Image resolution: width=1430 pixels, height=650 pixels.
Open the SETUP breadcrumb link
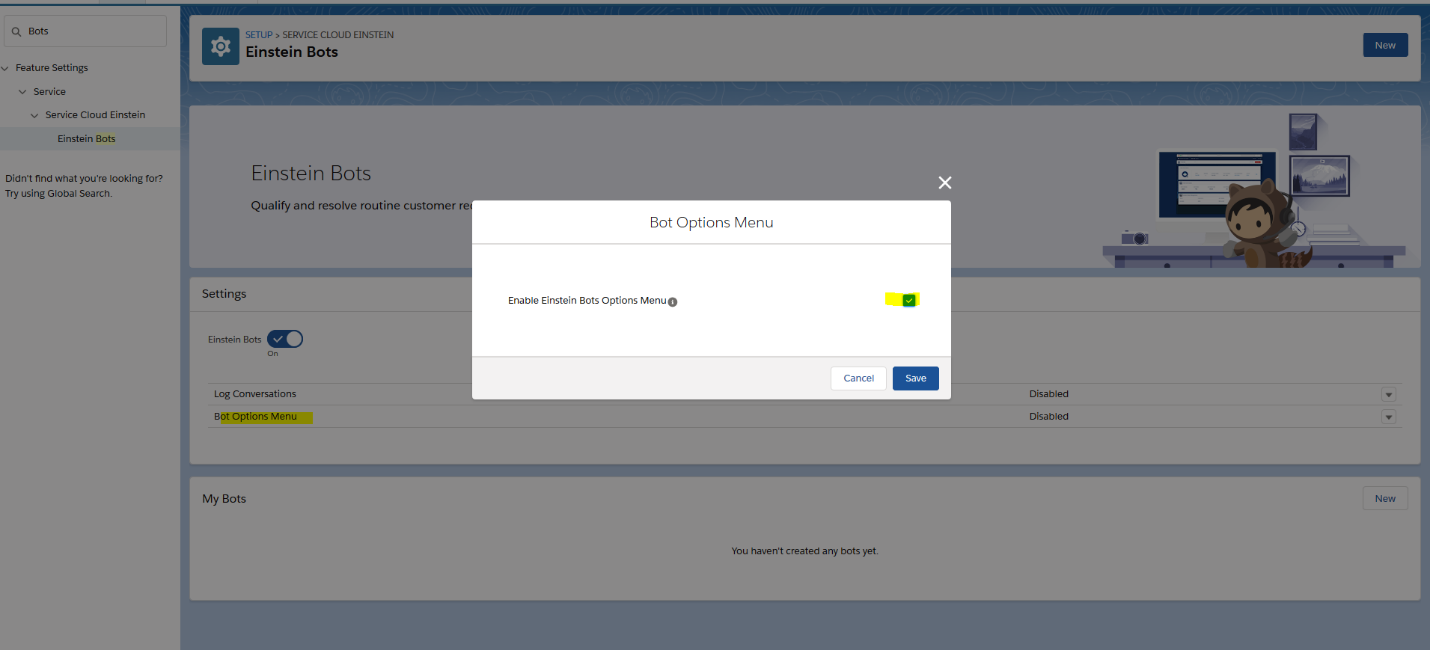[x=259, y=35]
